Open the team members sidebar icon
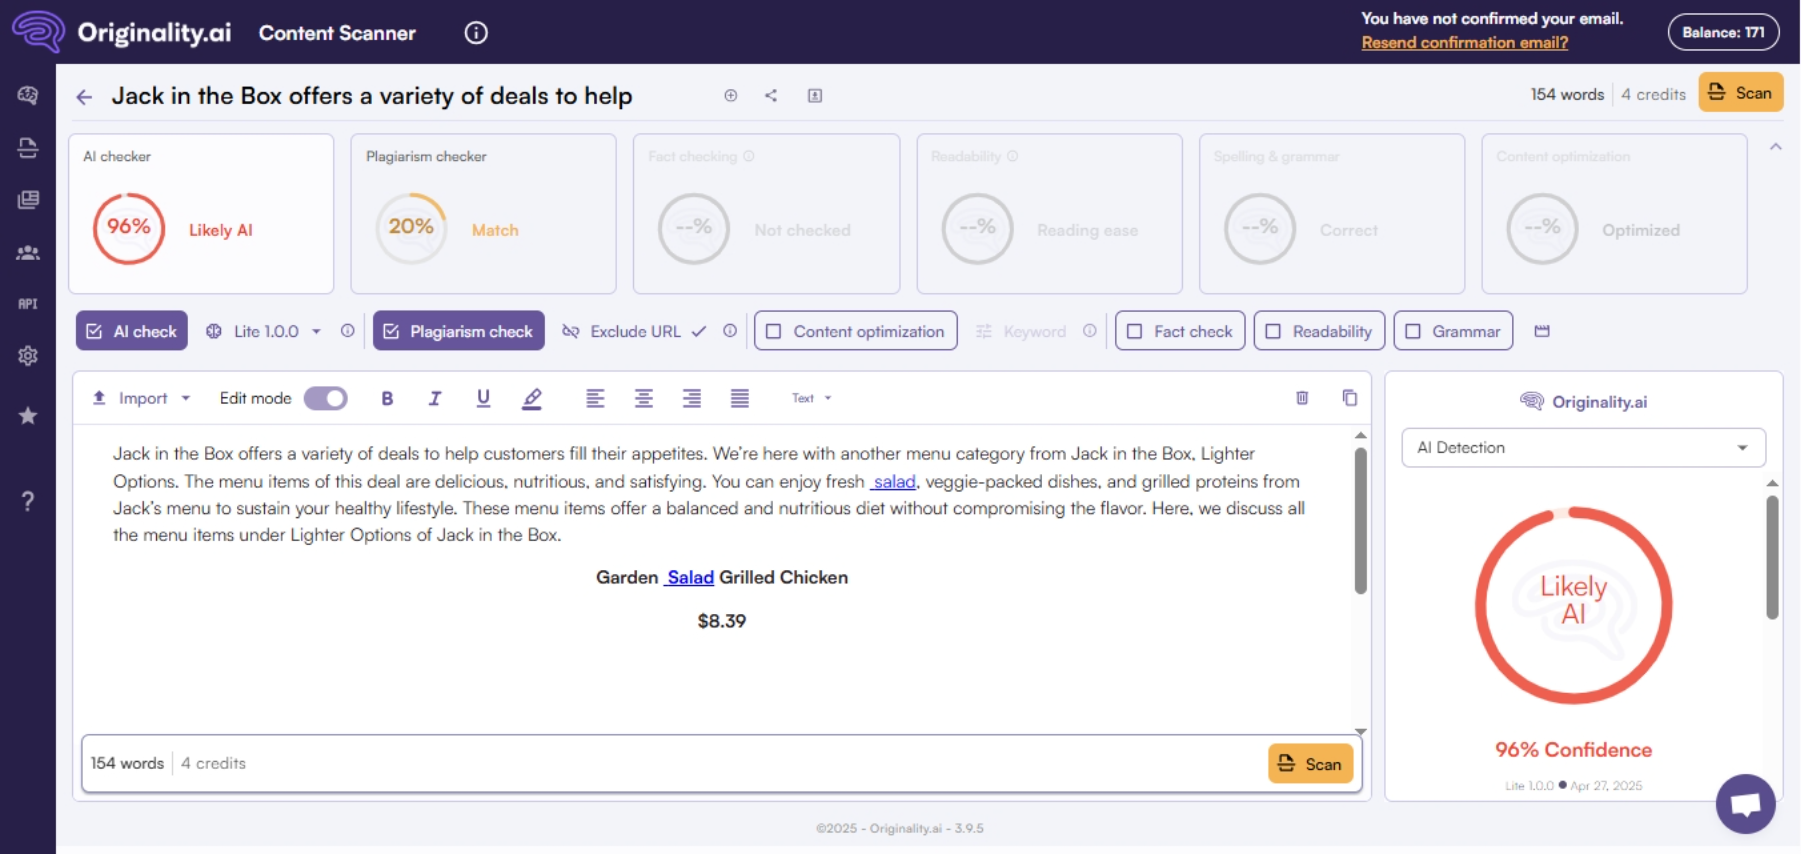Image resolution: width=1801 pixels, height=854 pixels. click(28, 253)
